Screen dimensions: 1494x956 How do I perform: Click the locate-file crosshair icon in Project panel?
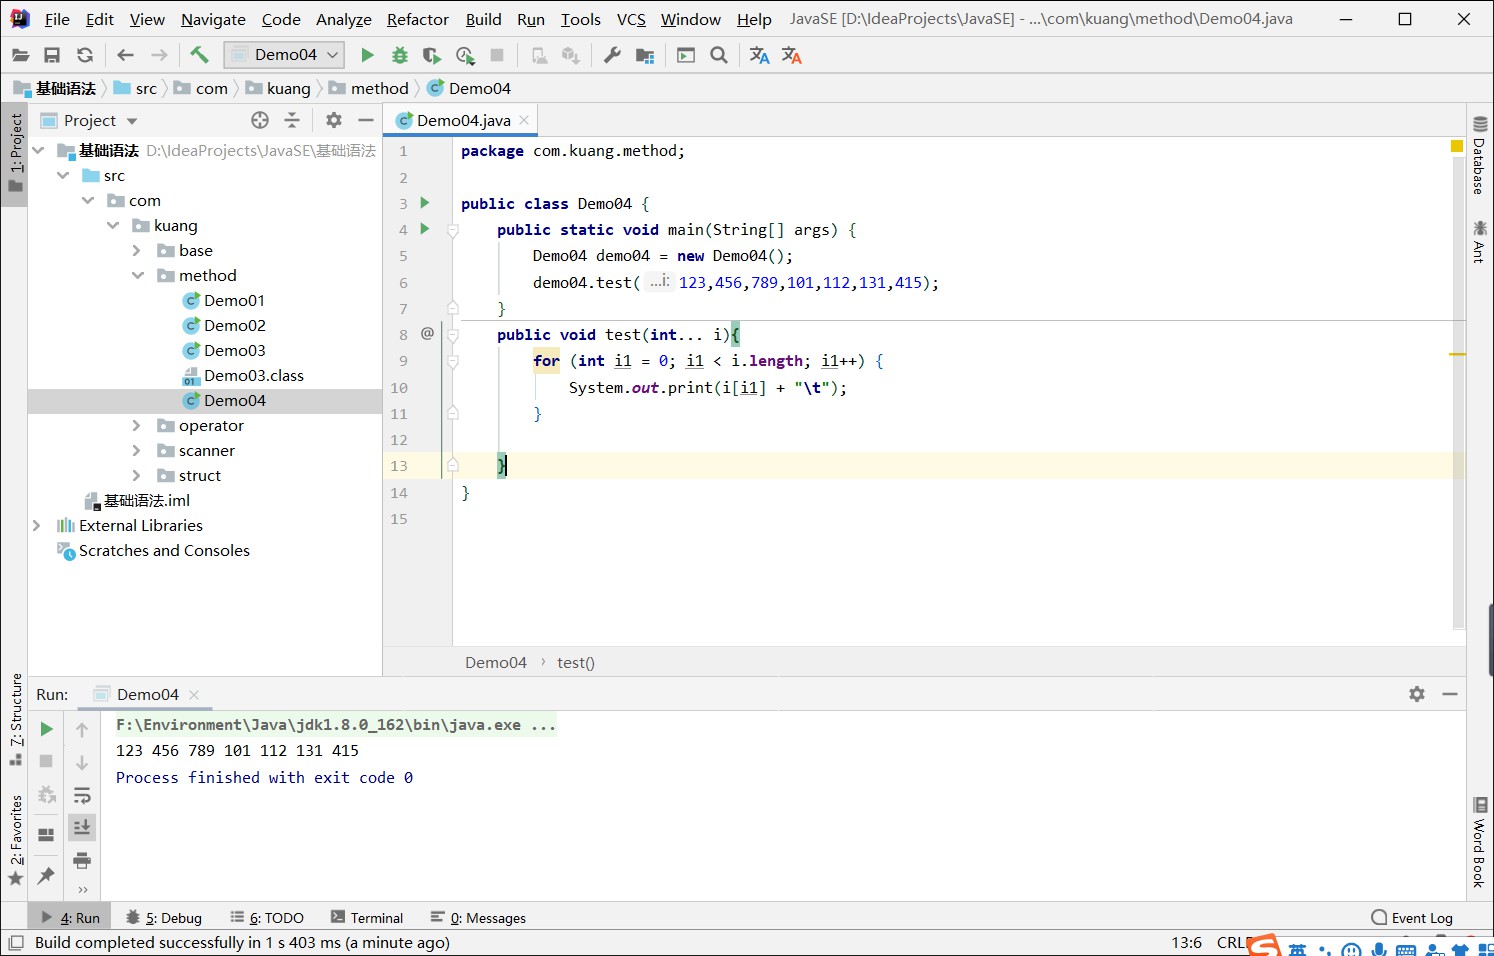tap(260, 120)
